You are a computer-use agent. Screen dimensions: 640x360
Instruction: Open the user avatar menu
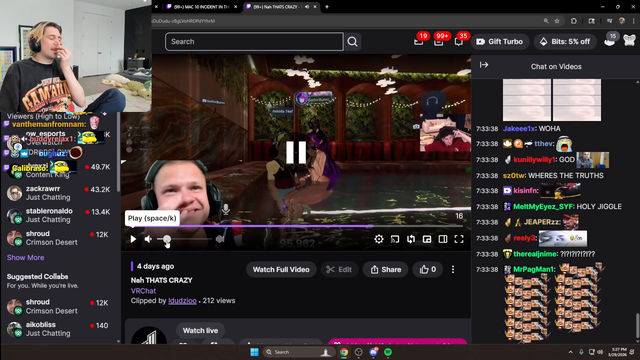pyautogui.click(x=629, y=40)
